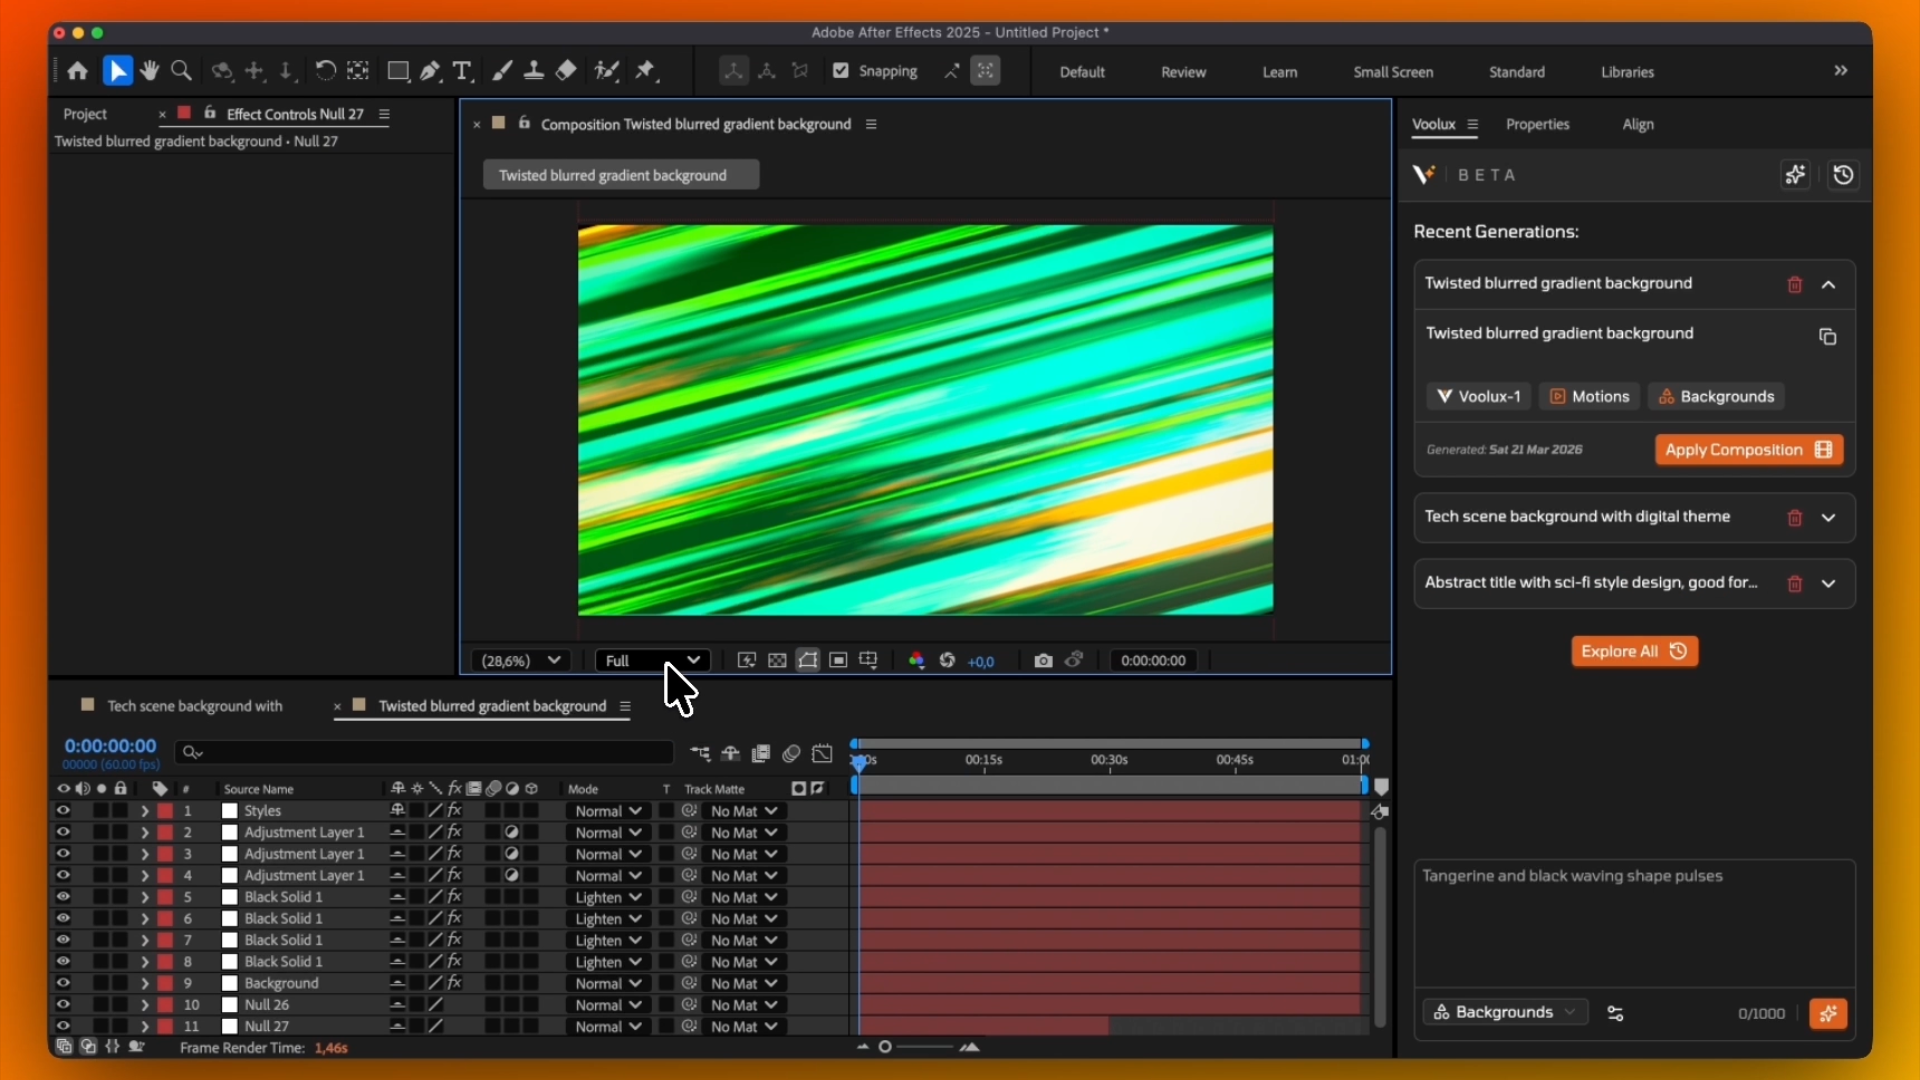The width and height of the screenshot is (1920, 1080).
Task: Select the Rectangle shape tool
Action: click(x=398, y=71)
